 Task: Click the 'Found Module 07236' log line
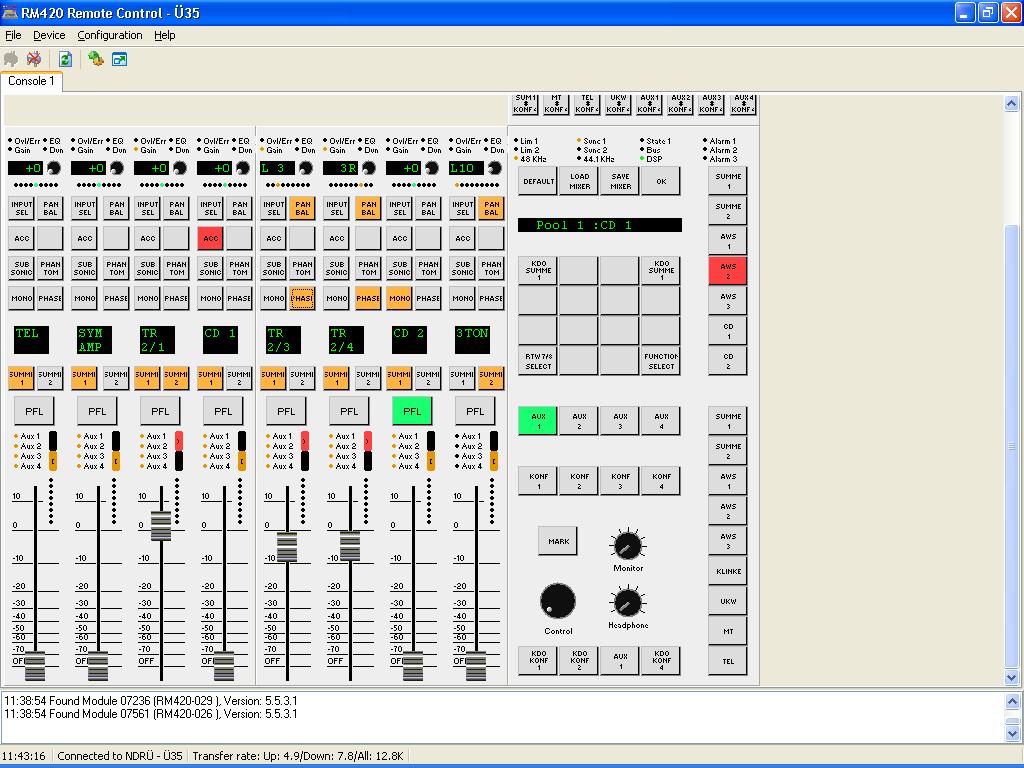tap(151, 701)
